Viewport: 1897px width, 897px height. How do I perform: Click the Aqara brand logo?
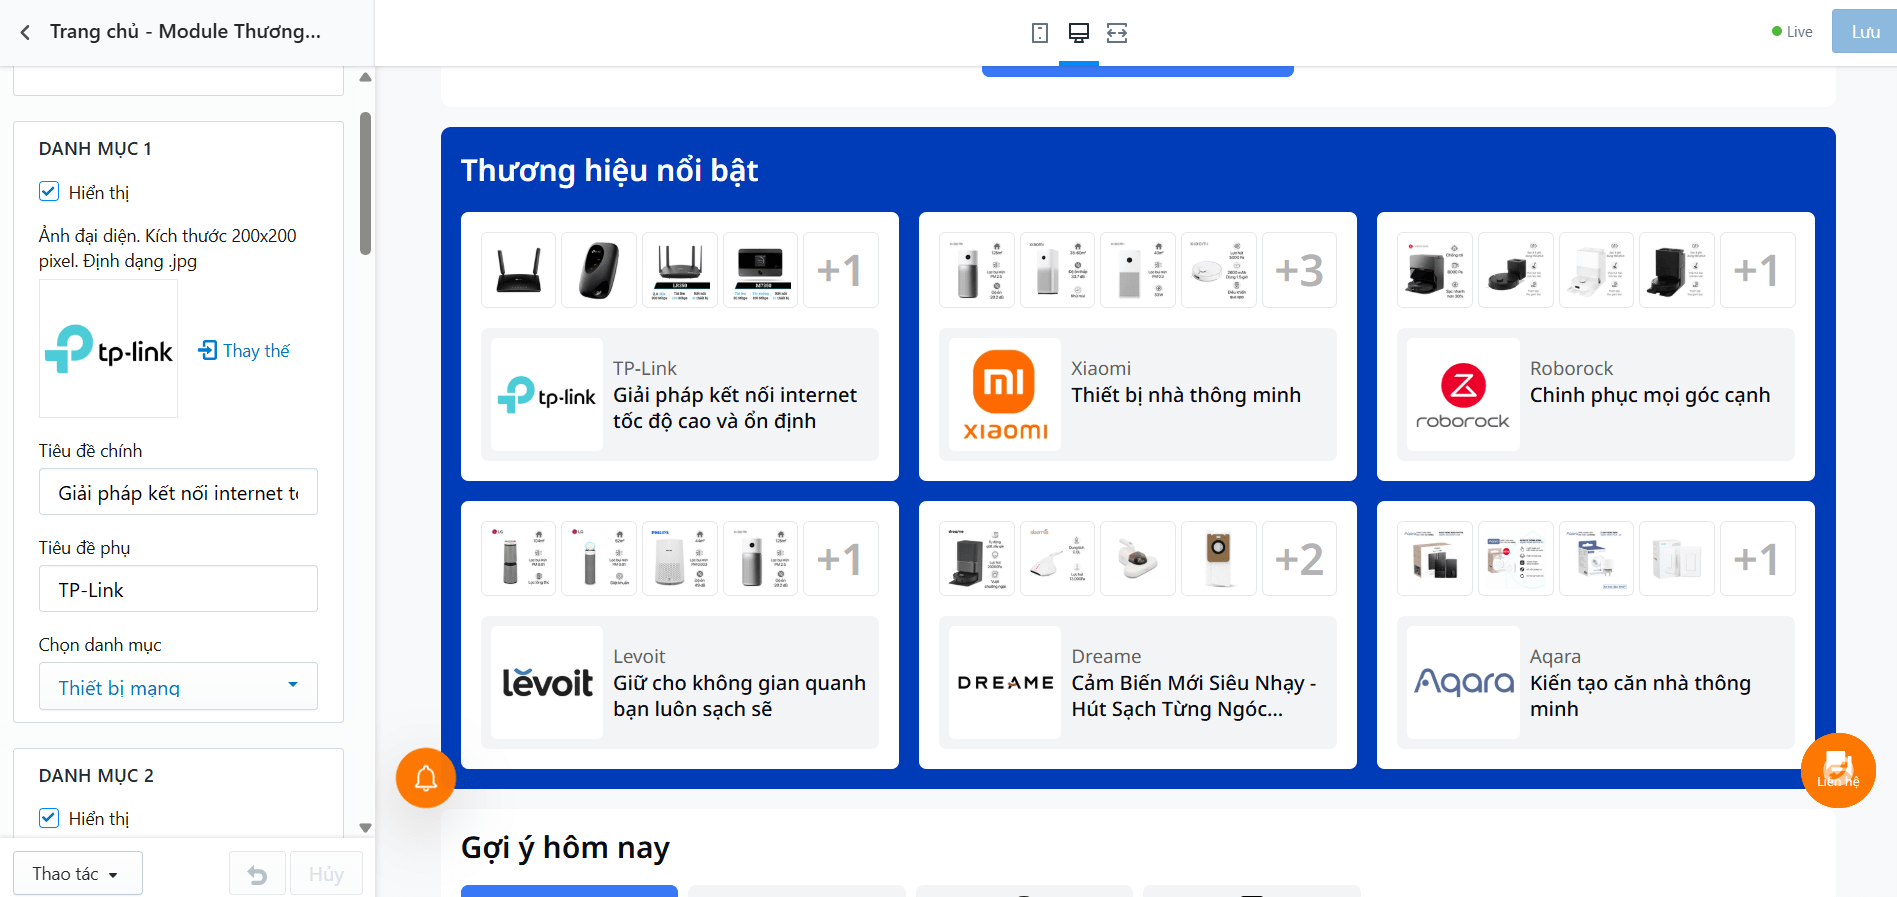[x=1463, y=682]
